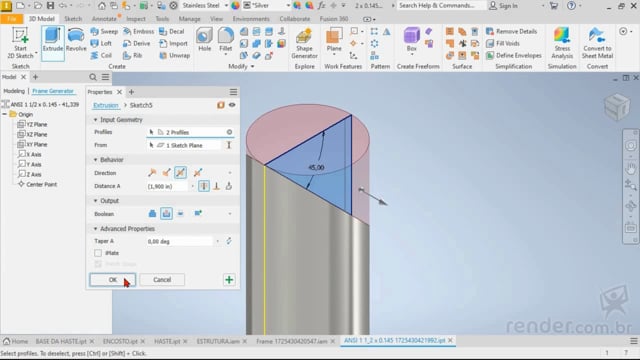Screen dimensions: 640x360
Task: Open the Stainless Steel material dropdown
Action: click(226, 5)
